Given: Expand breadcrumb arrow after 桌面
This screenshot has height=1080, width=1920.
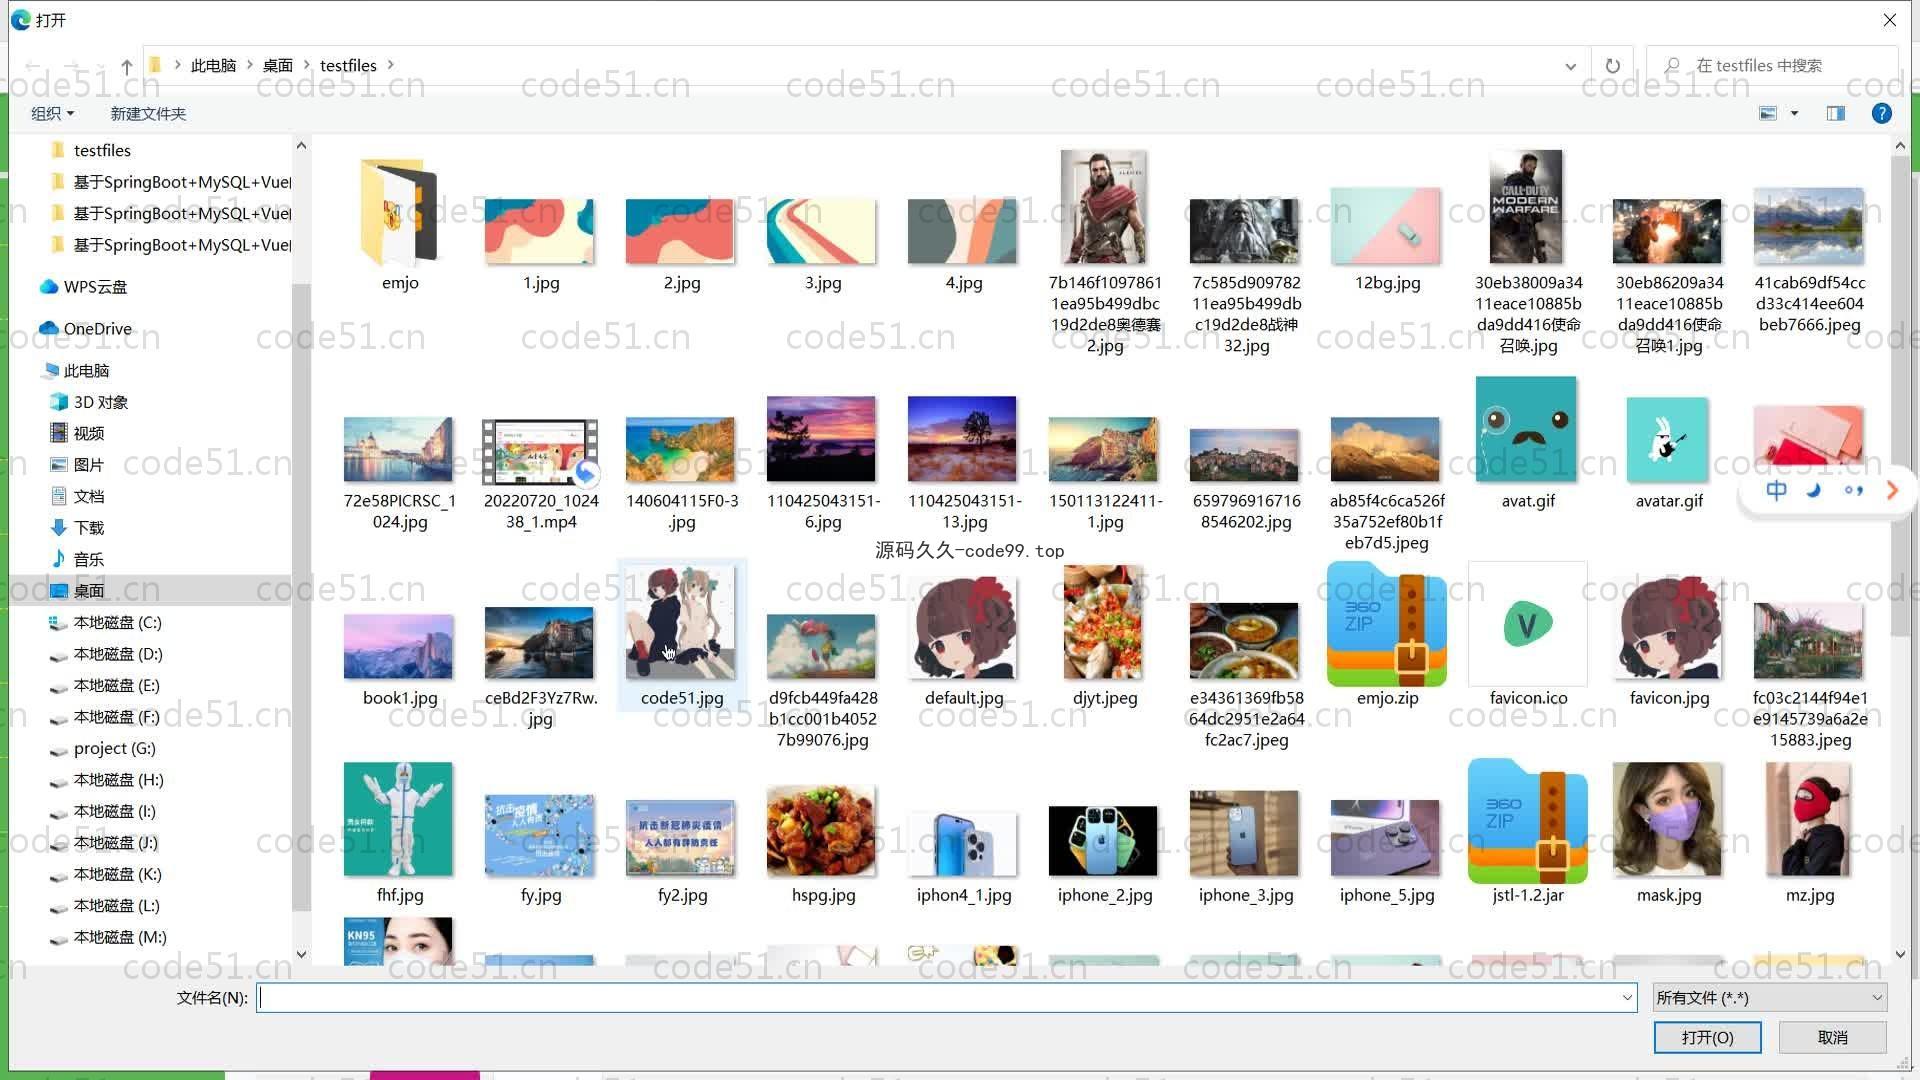Looking at the screenshot, I should tap(306, 66).
